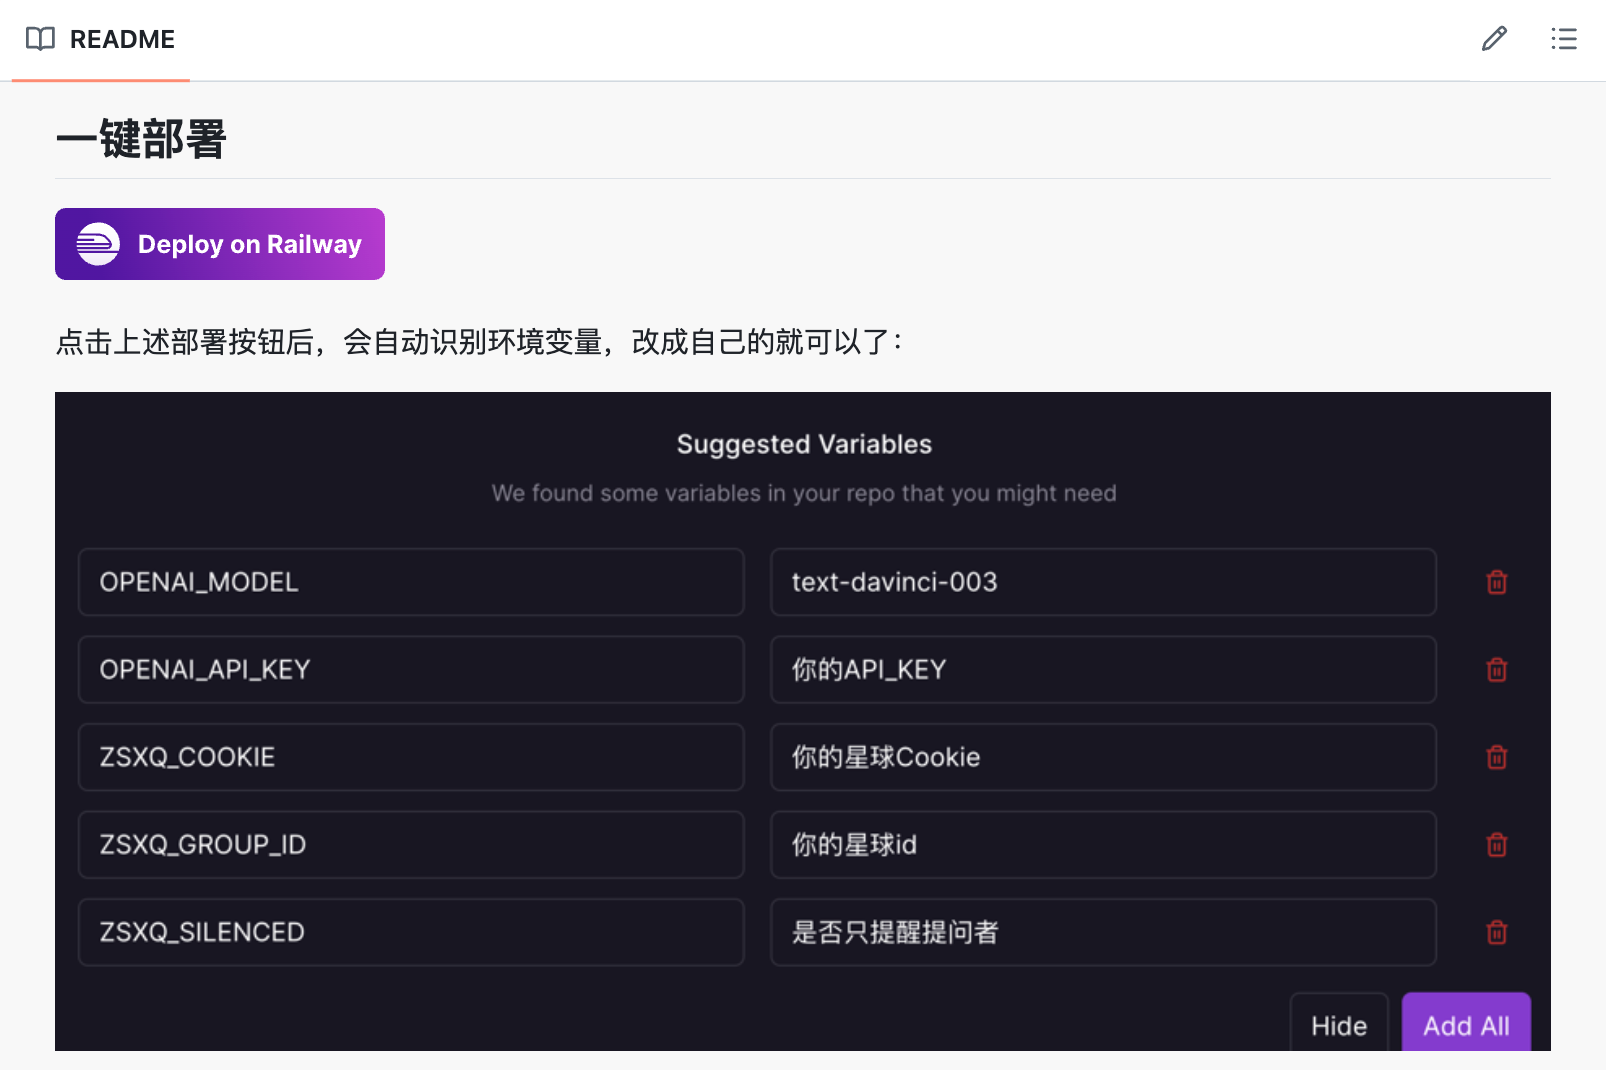Click the 你的API_KEY value field
Screen dimensions: 1606x1070
coord(1103,669)
